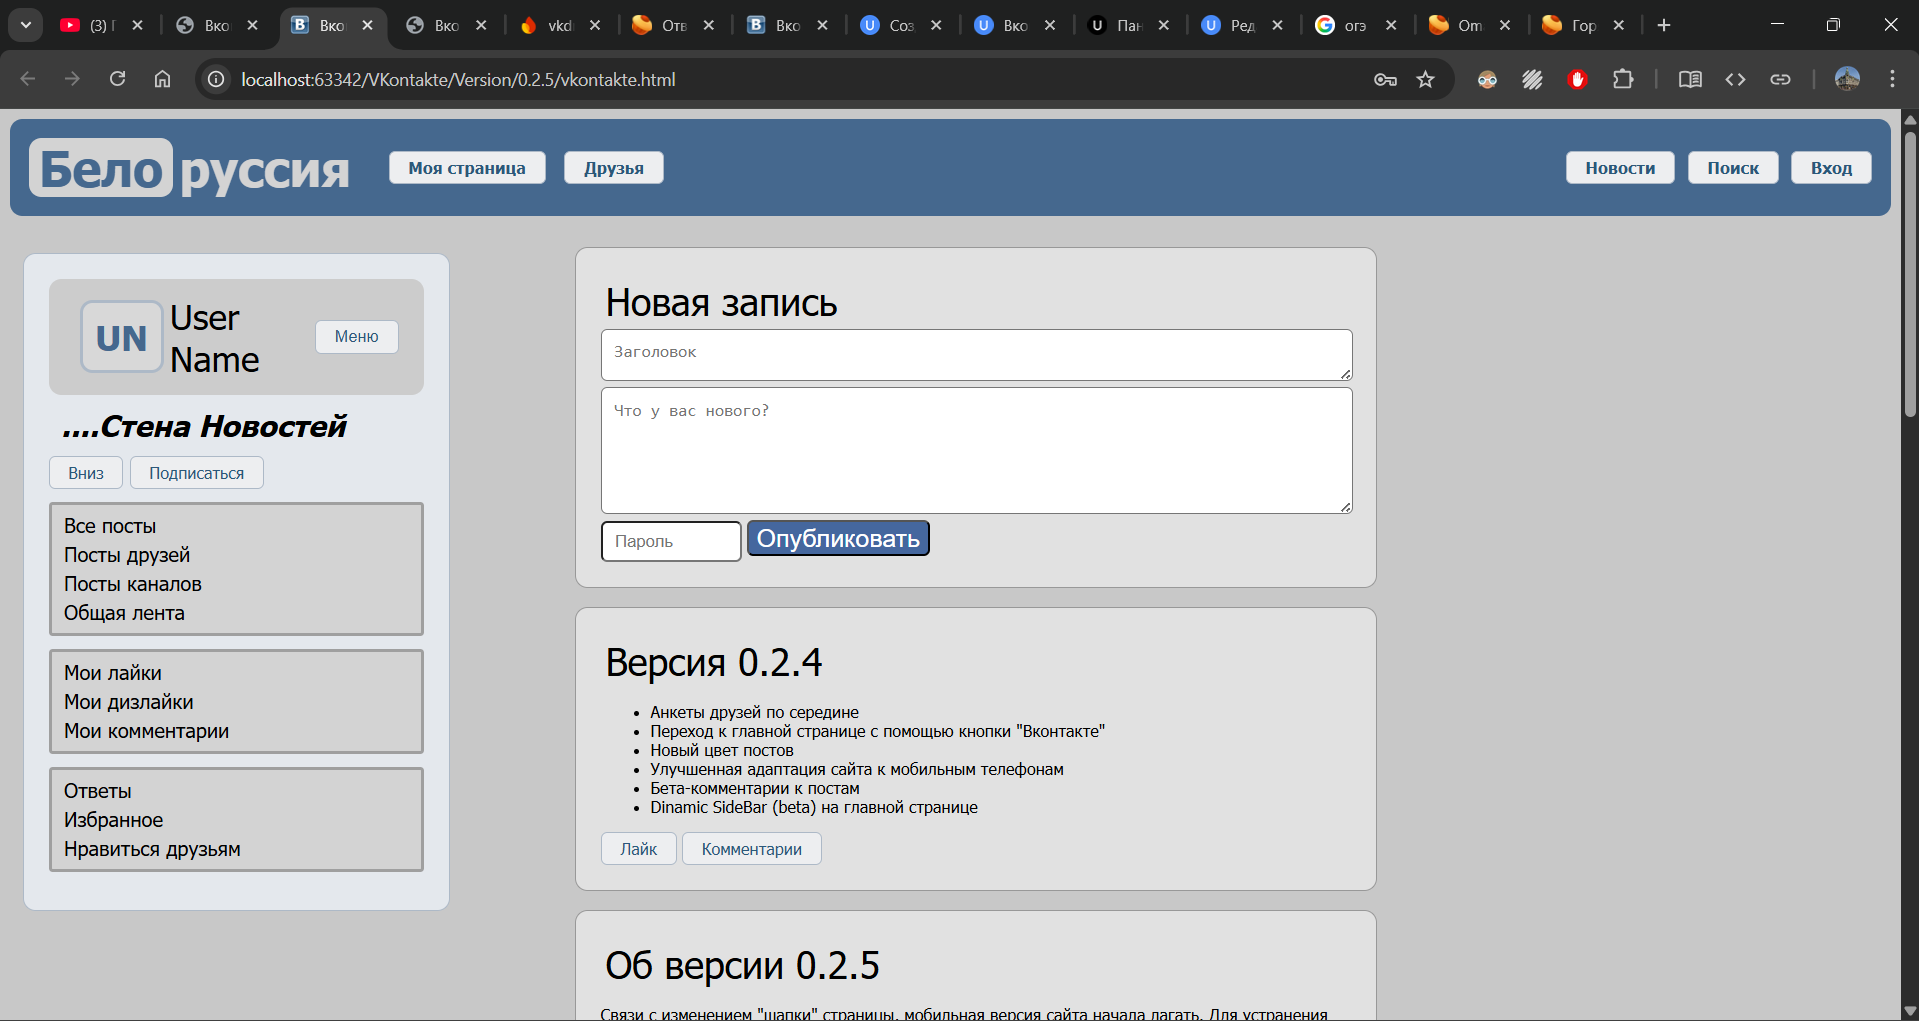Open Избранное in the sidebar
The width and height of the screenshot is (1919, 1021).
(114, 820)
